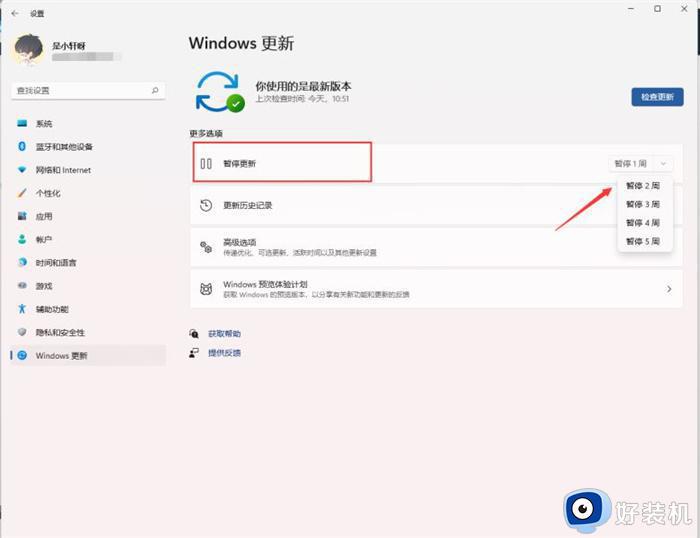The height and width of the screenshot is (538, 700).
Task: Open 帐户 settings category
Action: tap(88, 240)
